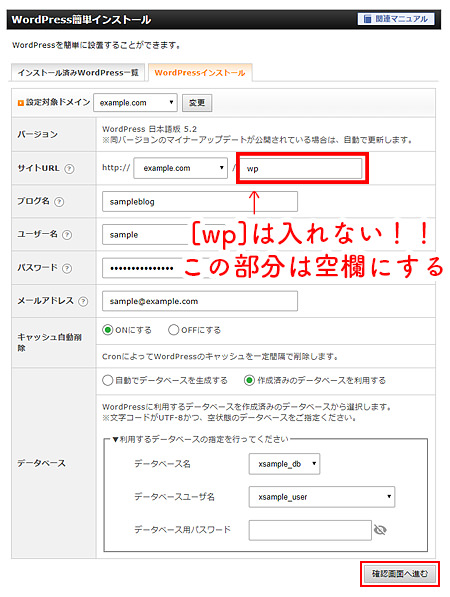Click the book icon in 関連マニュアル
This screenshot has width=450, height=597.
click(367, 19)
